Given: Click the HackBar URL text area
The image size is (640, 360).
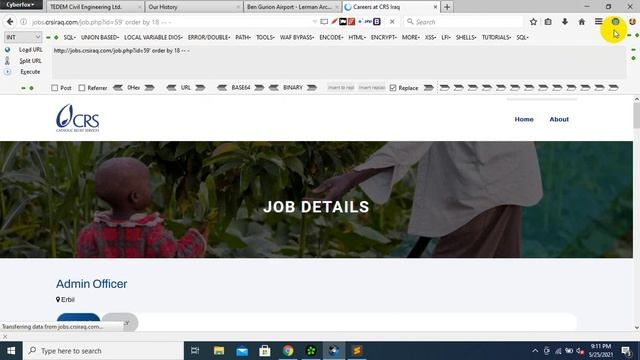Looking at the screenshot, I should [x=339, y=62].
